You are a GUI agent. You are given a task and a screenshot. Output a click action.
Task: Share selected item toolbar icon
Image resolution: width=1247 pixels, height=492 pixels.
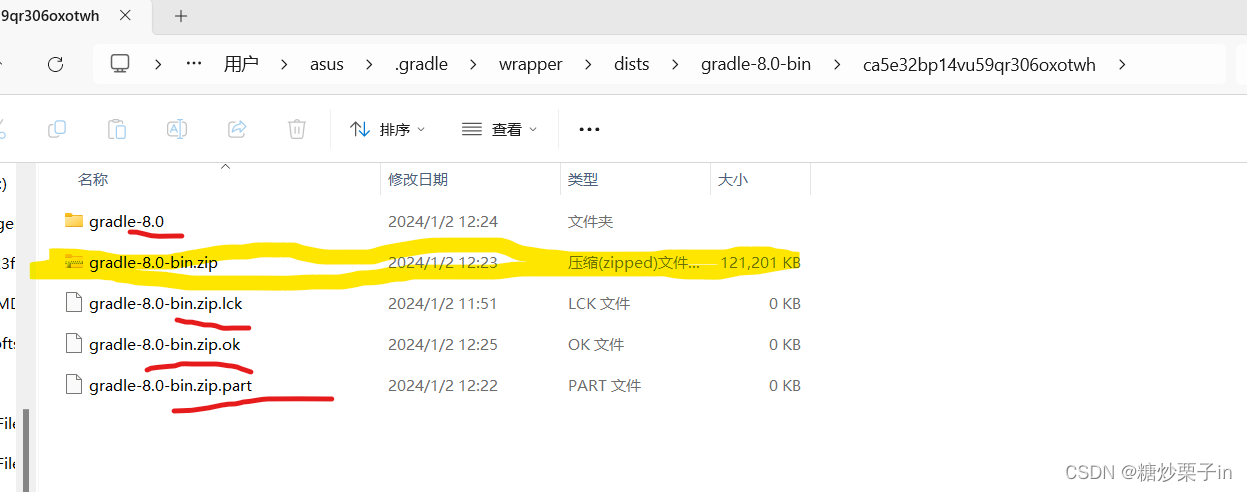[x=237, y=129]
